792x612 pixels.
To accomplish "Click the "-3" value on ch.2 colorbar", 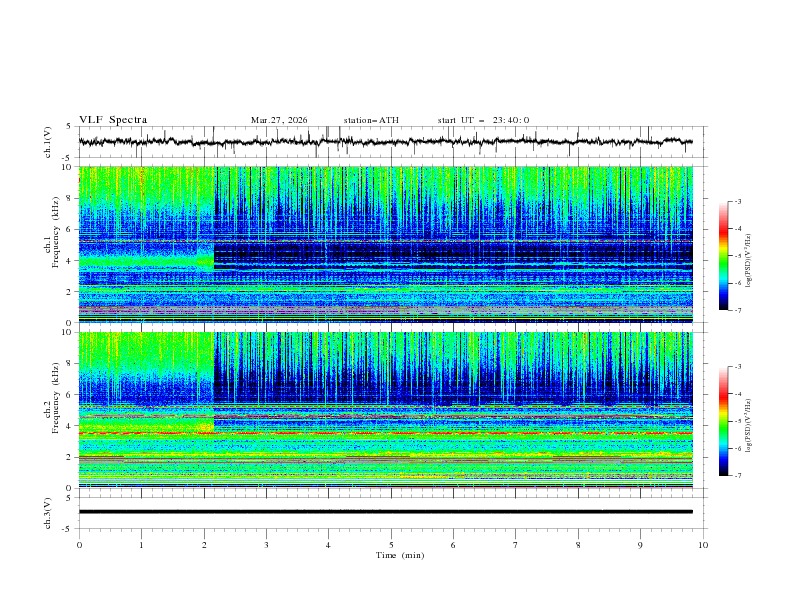I will pos(738,367).
